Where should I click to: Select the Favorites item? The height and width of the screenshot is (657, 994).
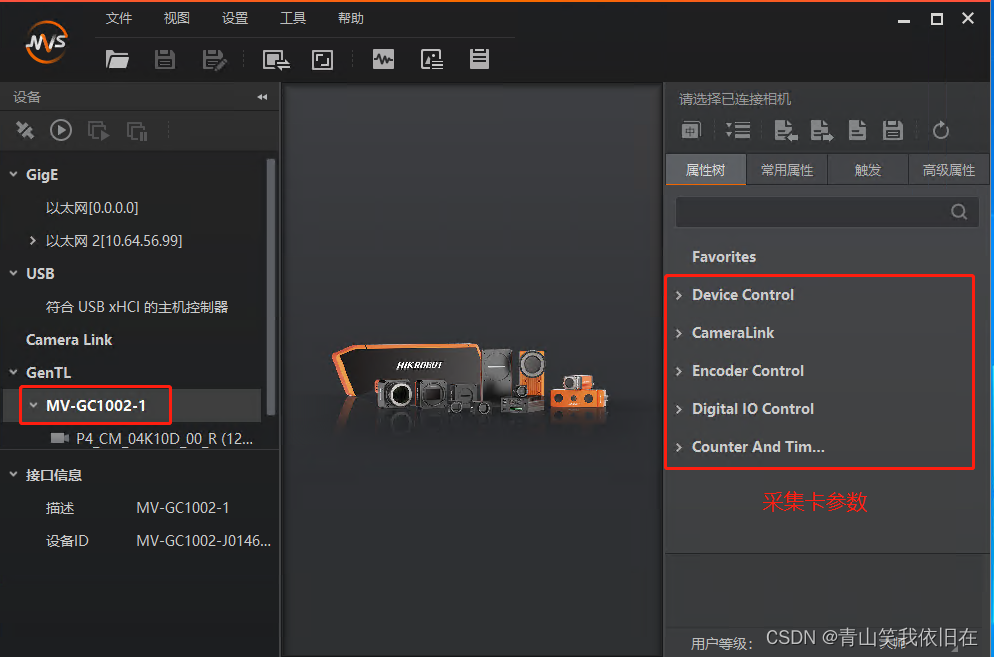pyautogui.click(x=724, y=257)
